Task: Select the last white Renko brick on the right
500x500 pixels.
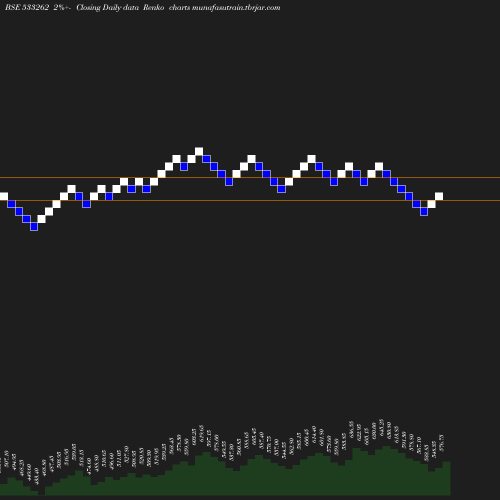Action: coord(439,196)
